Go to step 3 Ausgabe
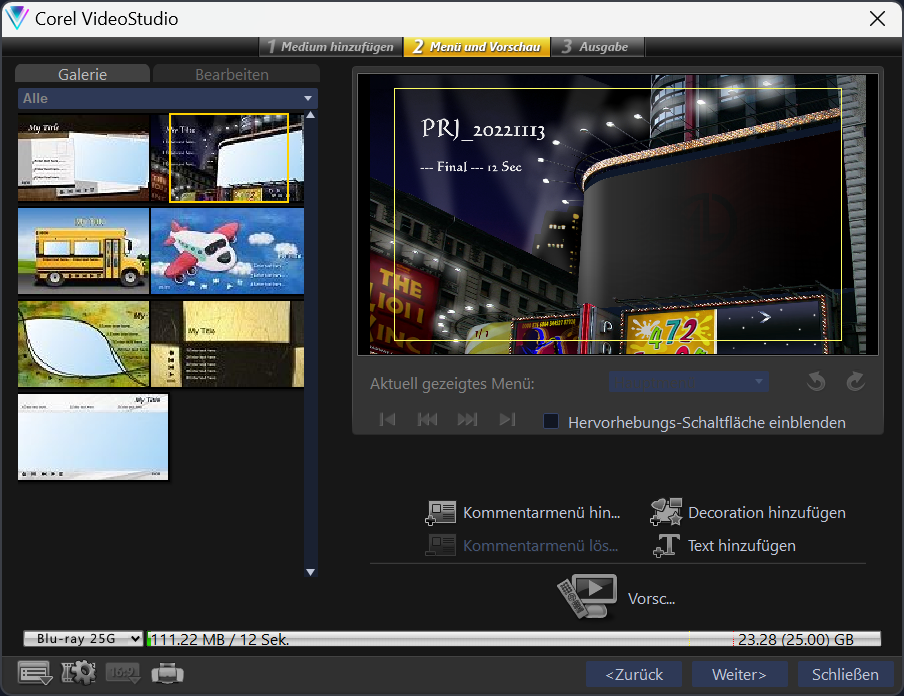Viewport: 904px width, 696px height. (x=597, y=47)
